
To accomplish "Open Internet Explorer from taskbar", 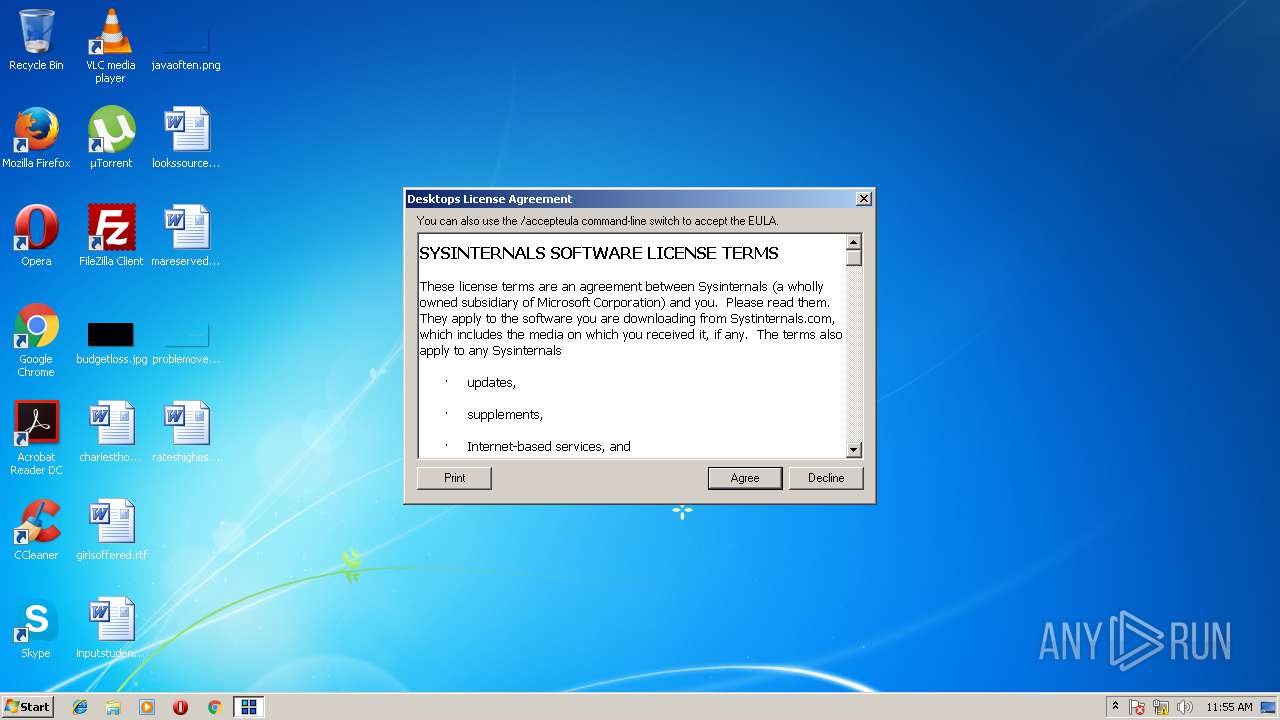I will [80, 707].
